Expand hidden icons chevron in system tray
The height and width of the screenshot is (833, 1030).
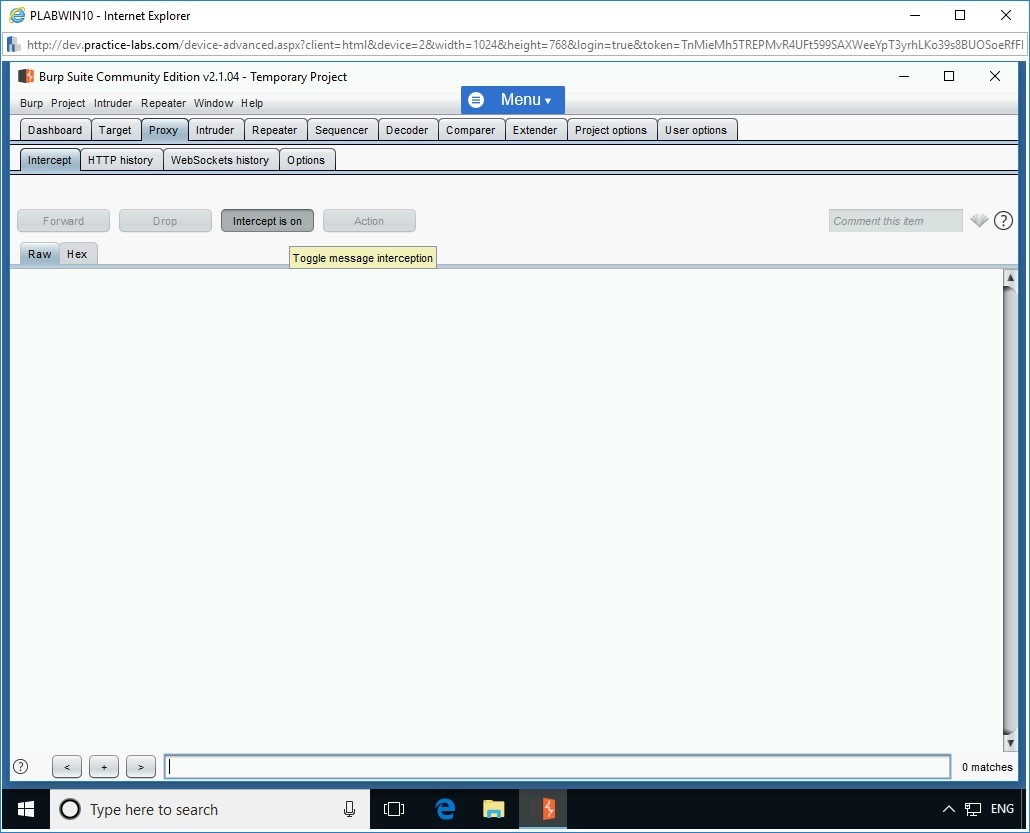pyautogui.click(x=948, y=809)
